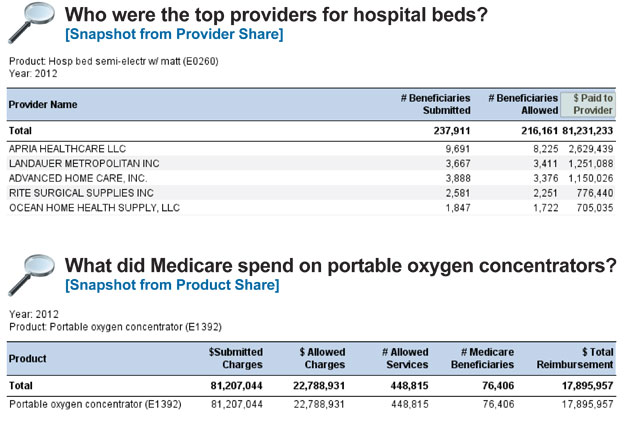
Task: Select the ADVANCED HOME CARE, INC. row
Action: (x=311, y=178)
